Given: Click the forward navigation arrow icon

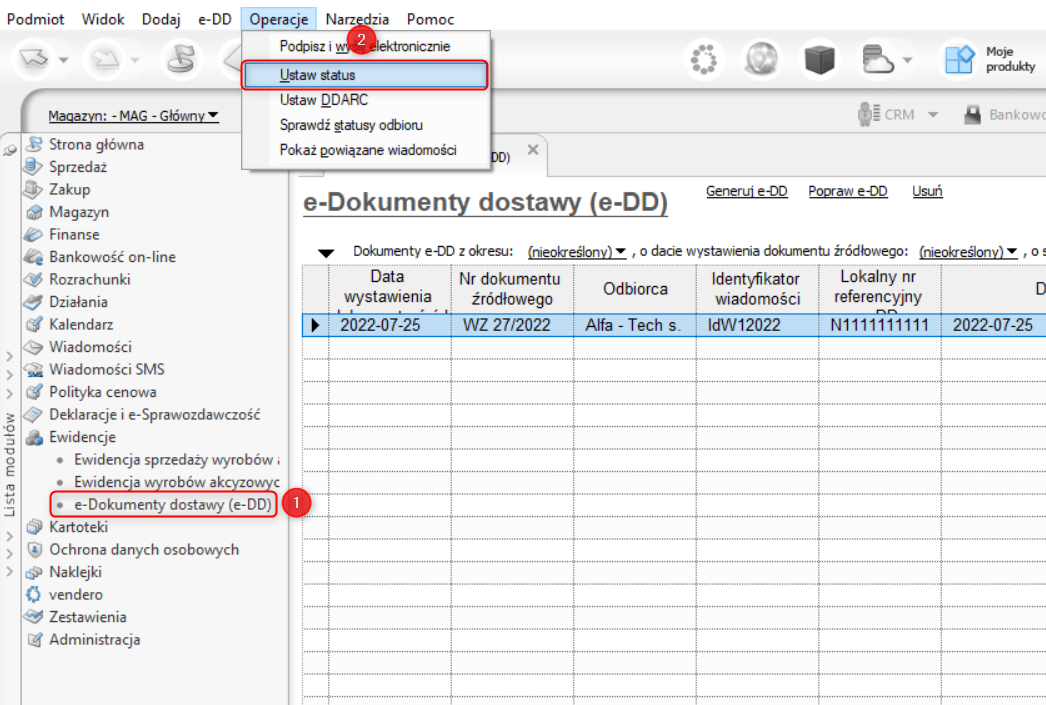Looking at the screenshot, I should coord(105,59).
